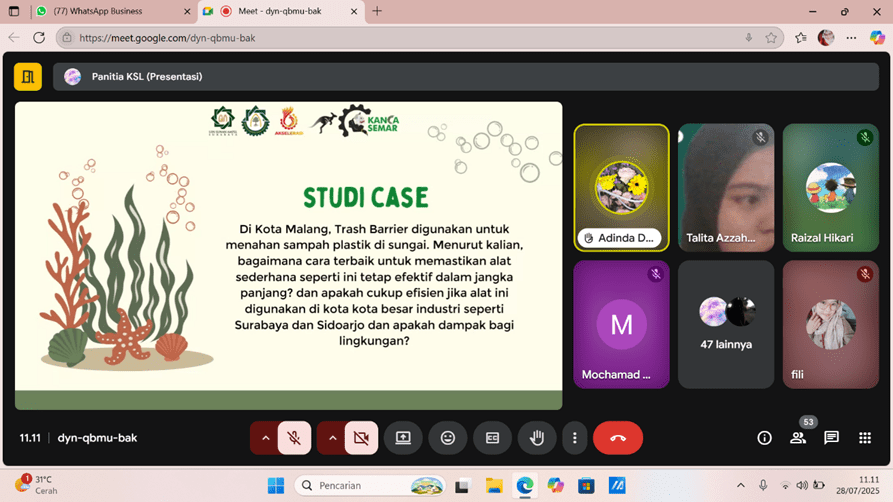The height and width of the screenshot is (502, 893).
Task: Open a new browser tab
Action: point(377,12)
